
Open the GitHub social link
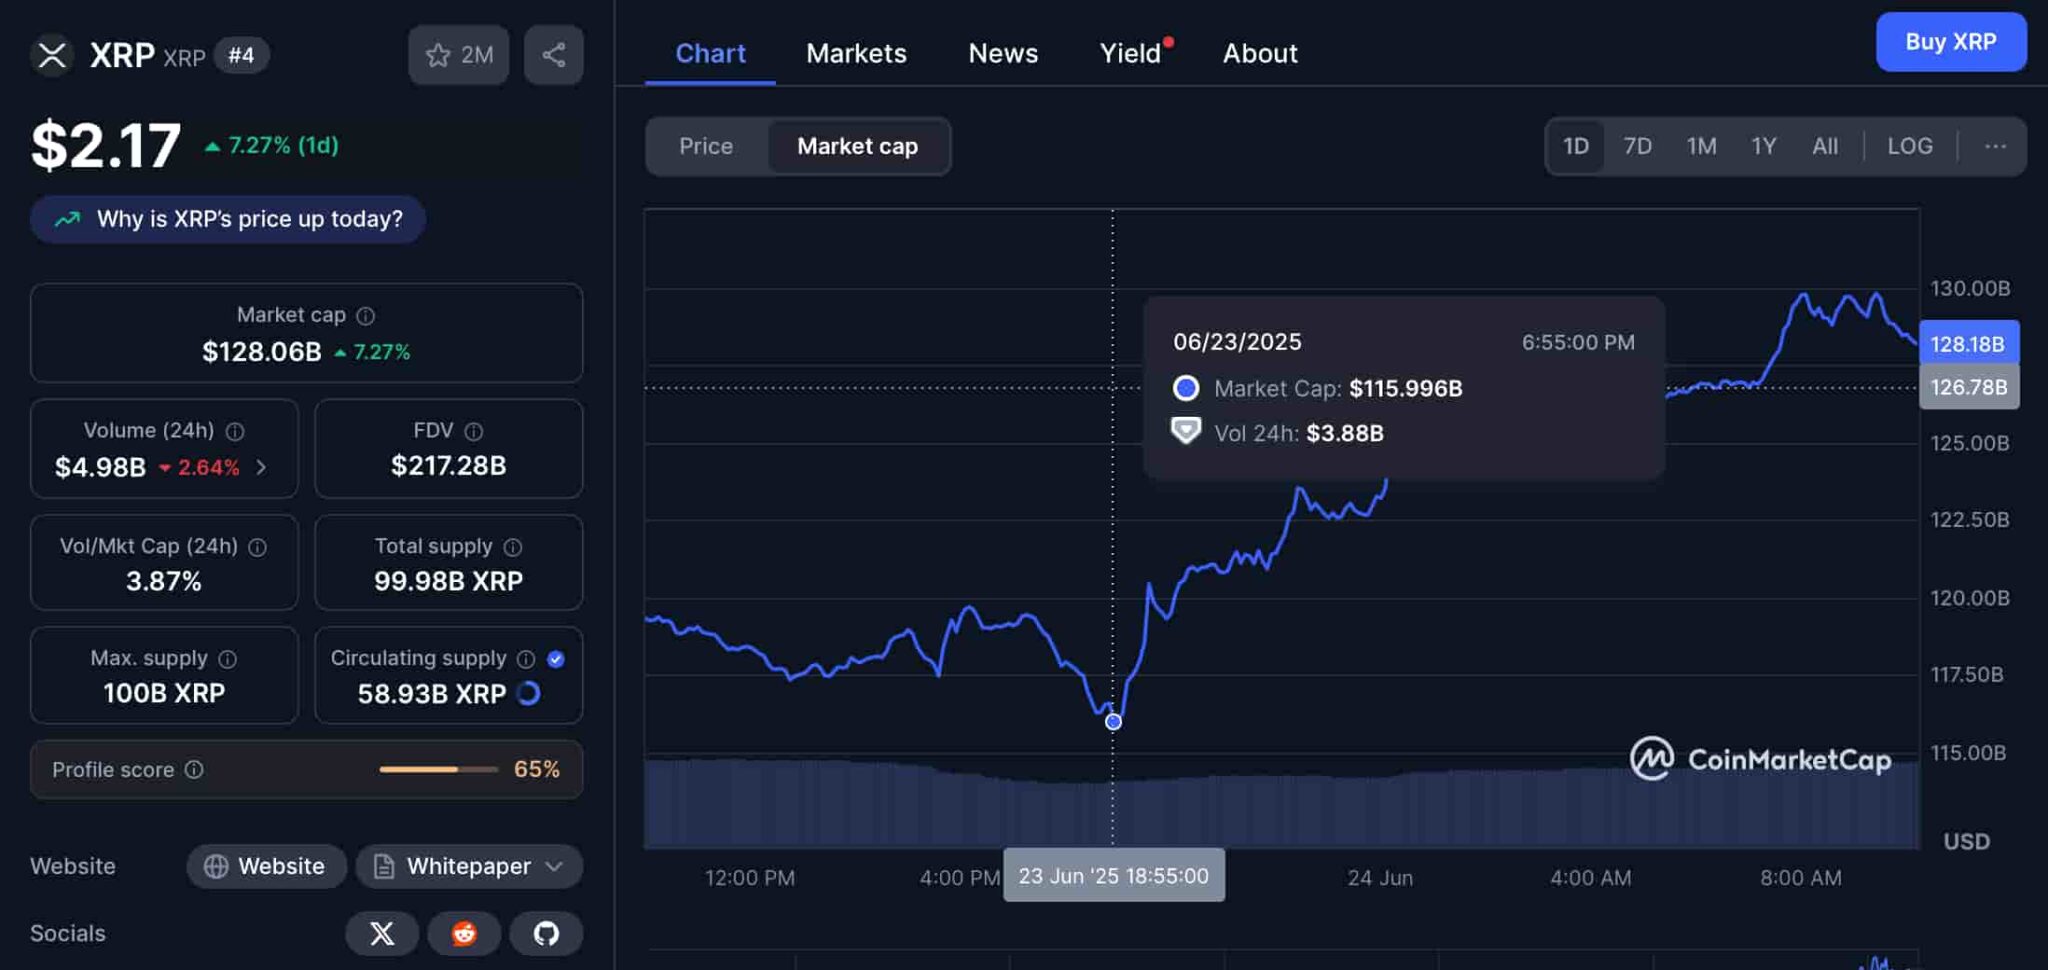tap(546, 933)
